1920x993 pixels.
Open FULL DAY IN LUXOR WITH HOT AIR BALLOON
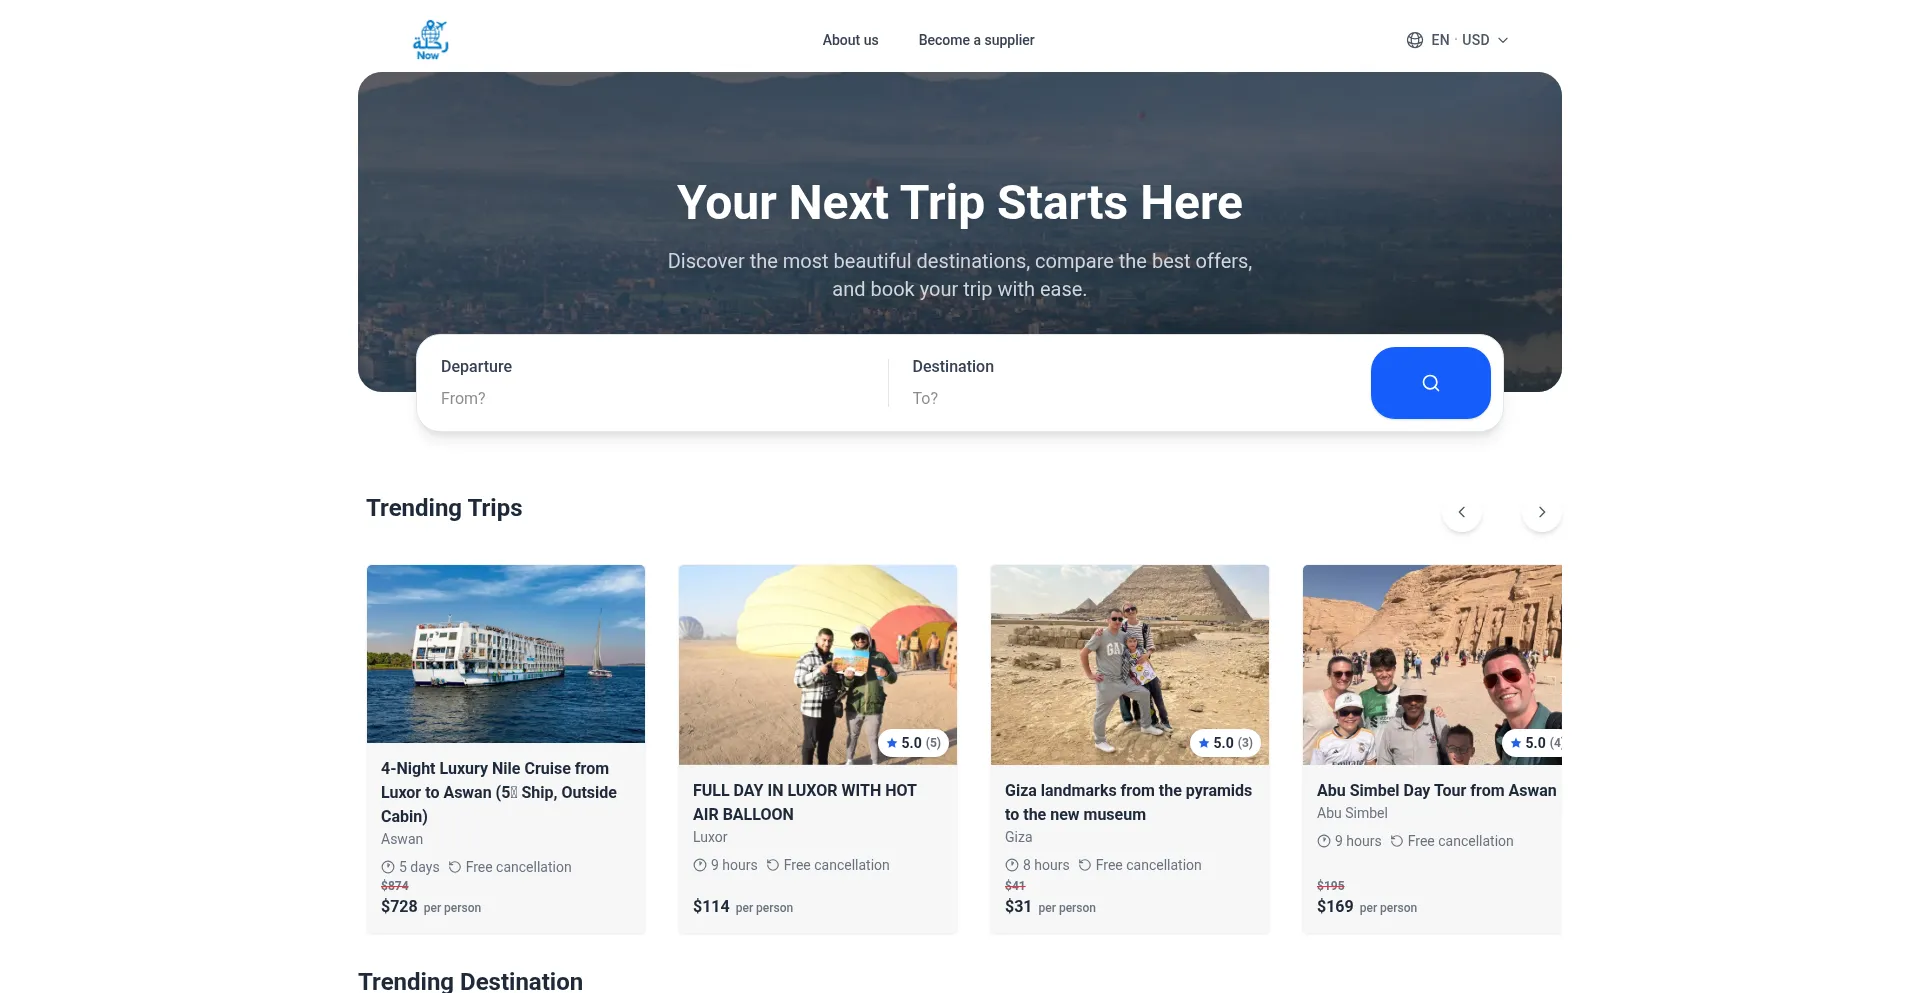[805, 802]
